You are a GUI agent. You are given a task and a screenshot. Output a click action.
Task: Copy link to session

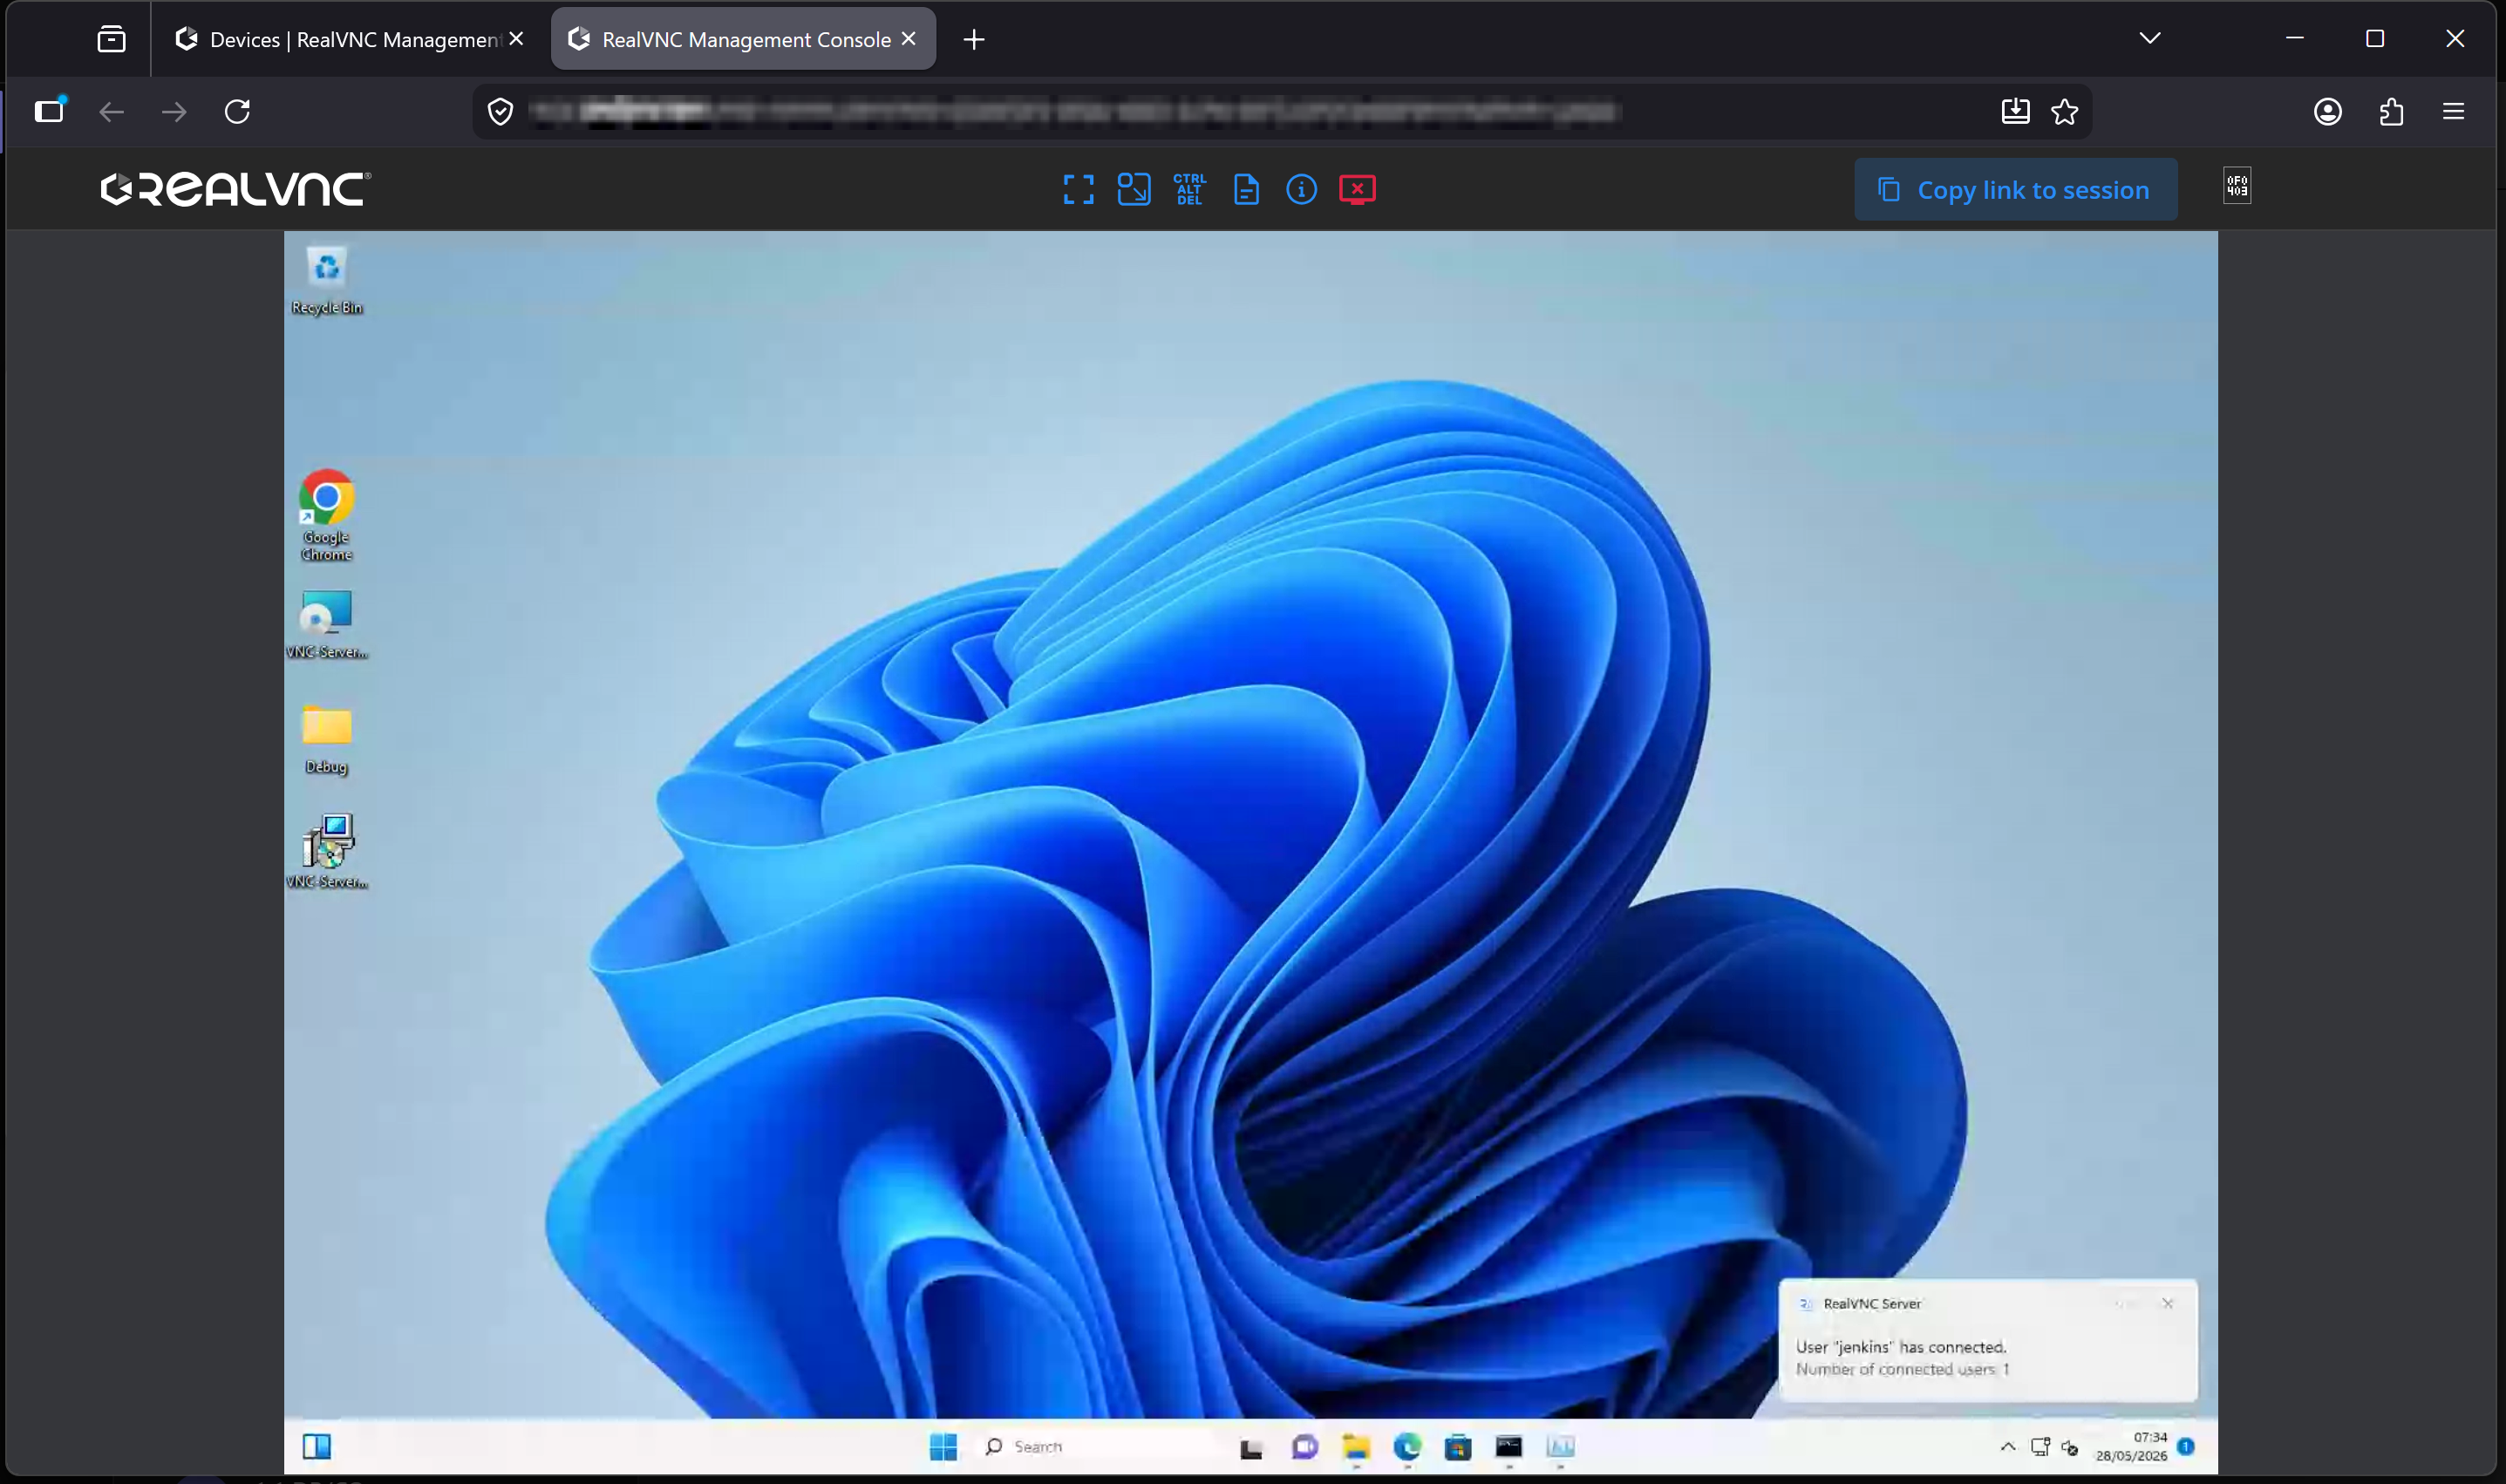pos(2016,189)
